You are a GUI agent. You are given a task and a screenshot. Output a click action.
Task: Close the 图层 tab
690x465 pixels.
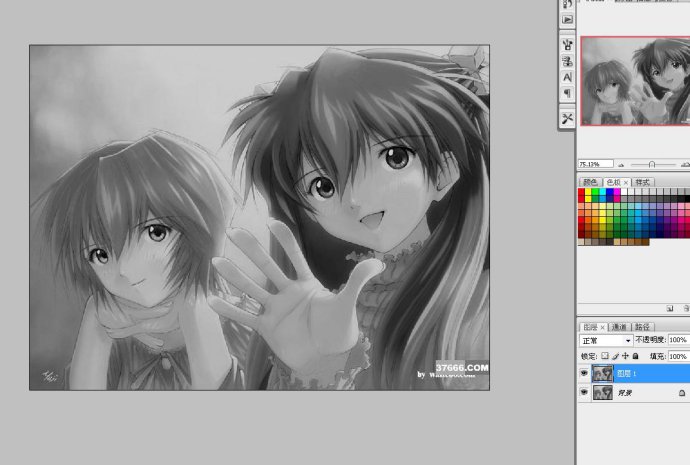[603, 327]
